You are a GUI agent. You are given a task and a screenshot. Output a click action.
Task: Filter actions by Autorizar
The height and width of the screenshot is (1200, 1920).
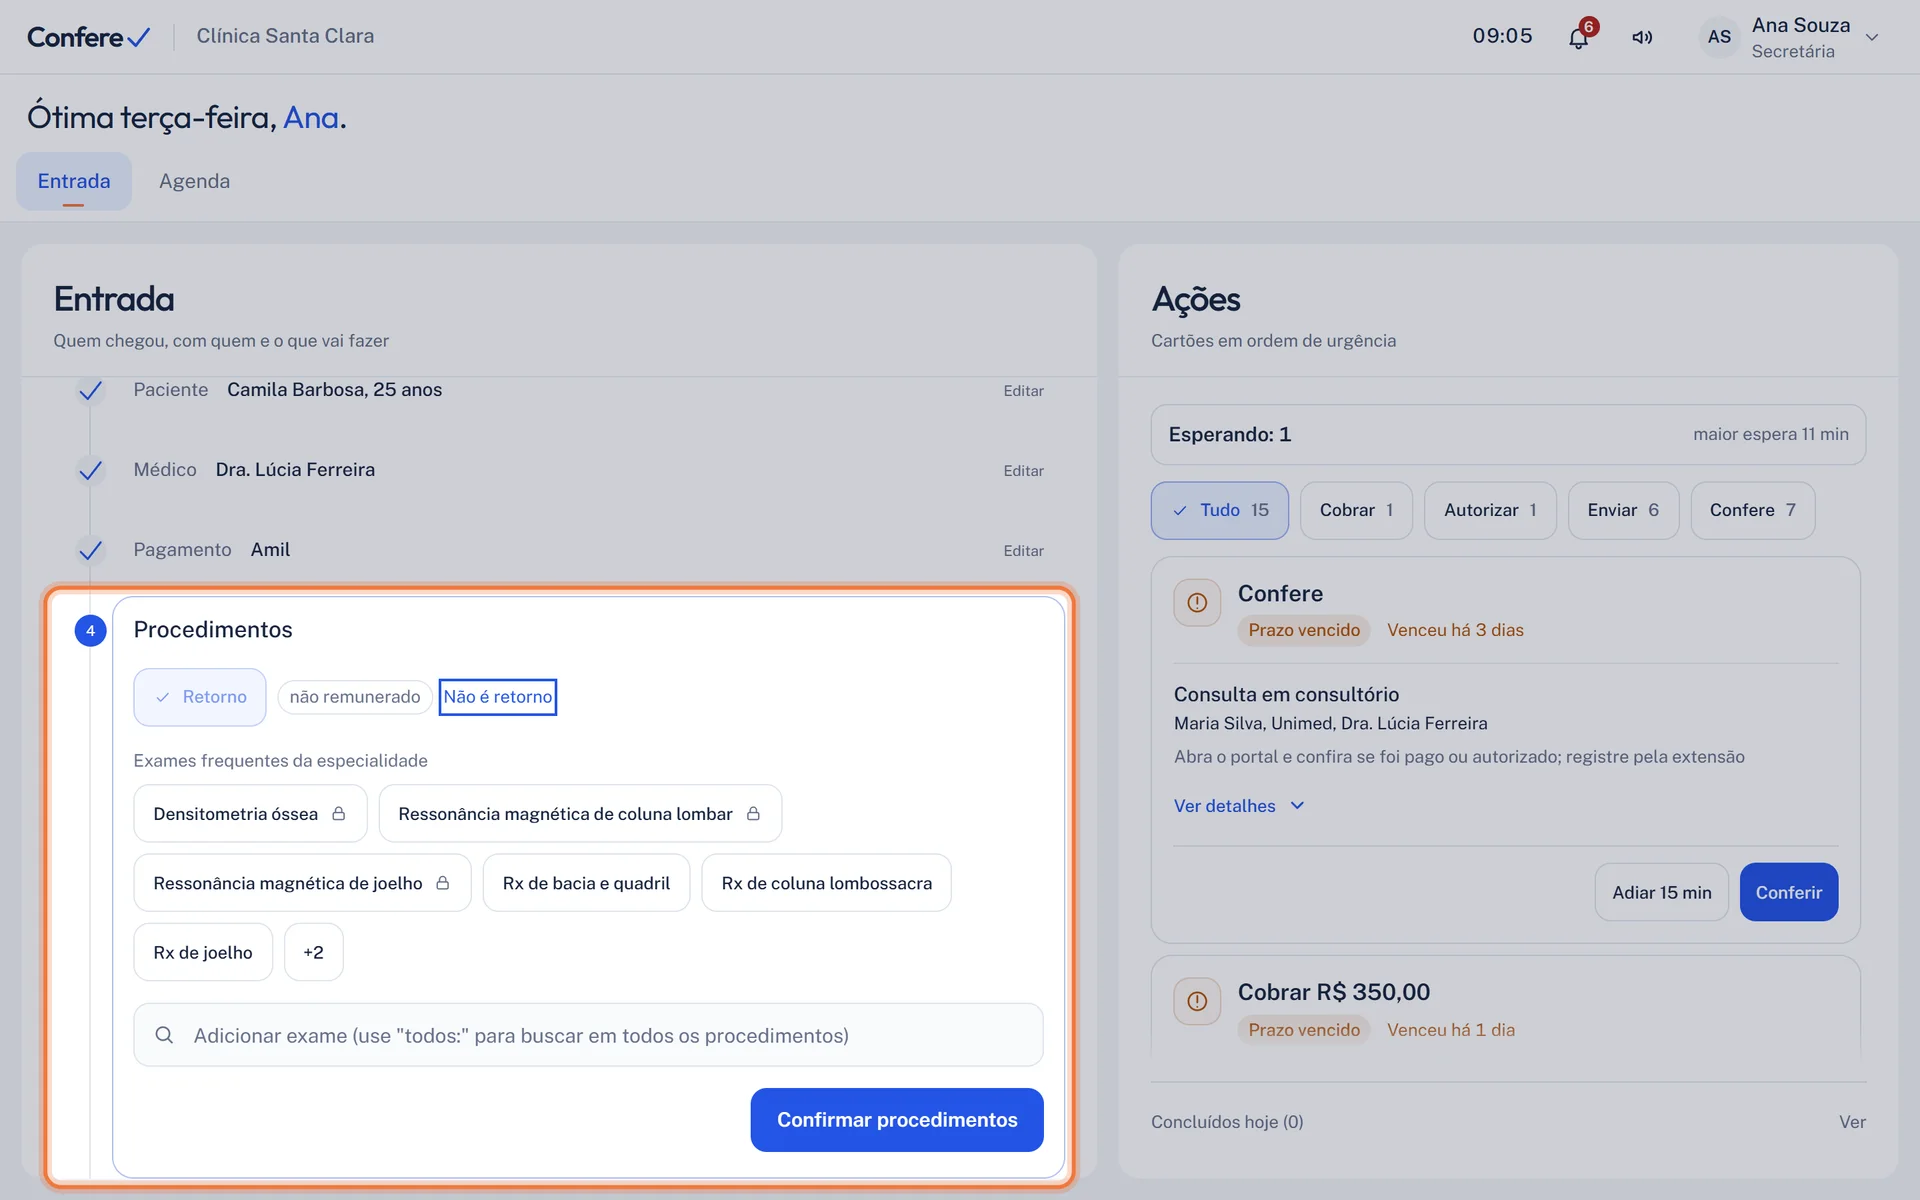click(x=1490, y=510)
